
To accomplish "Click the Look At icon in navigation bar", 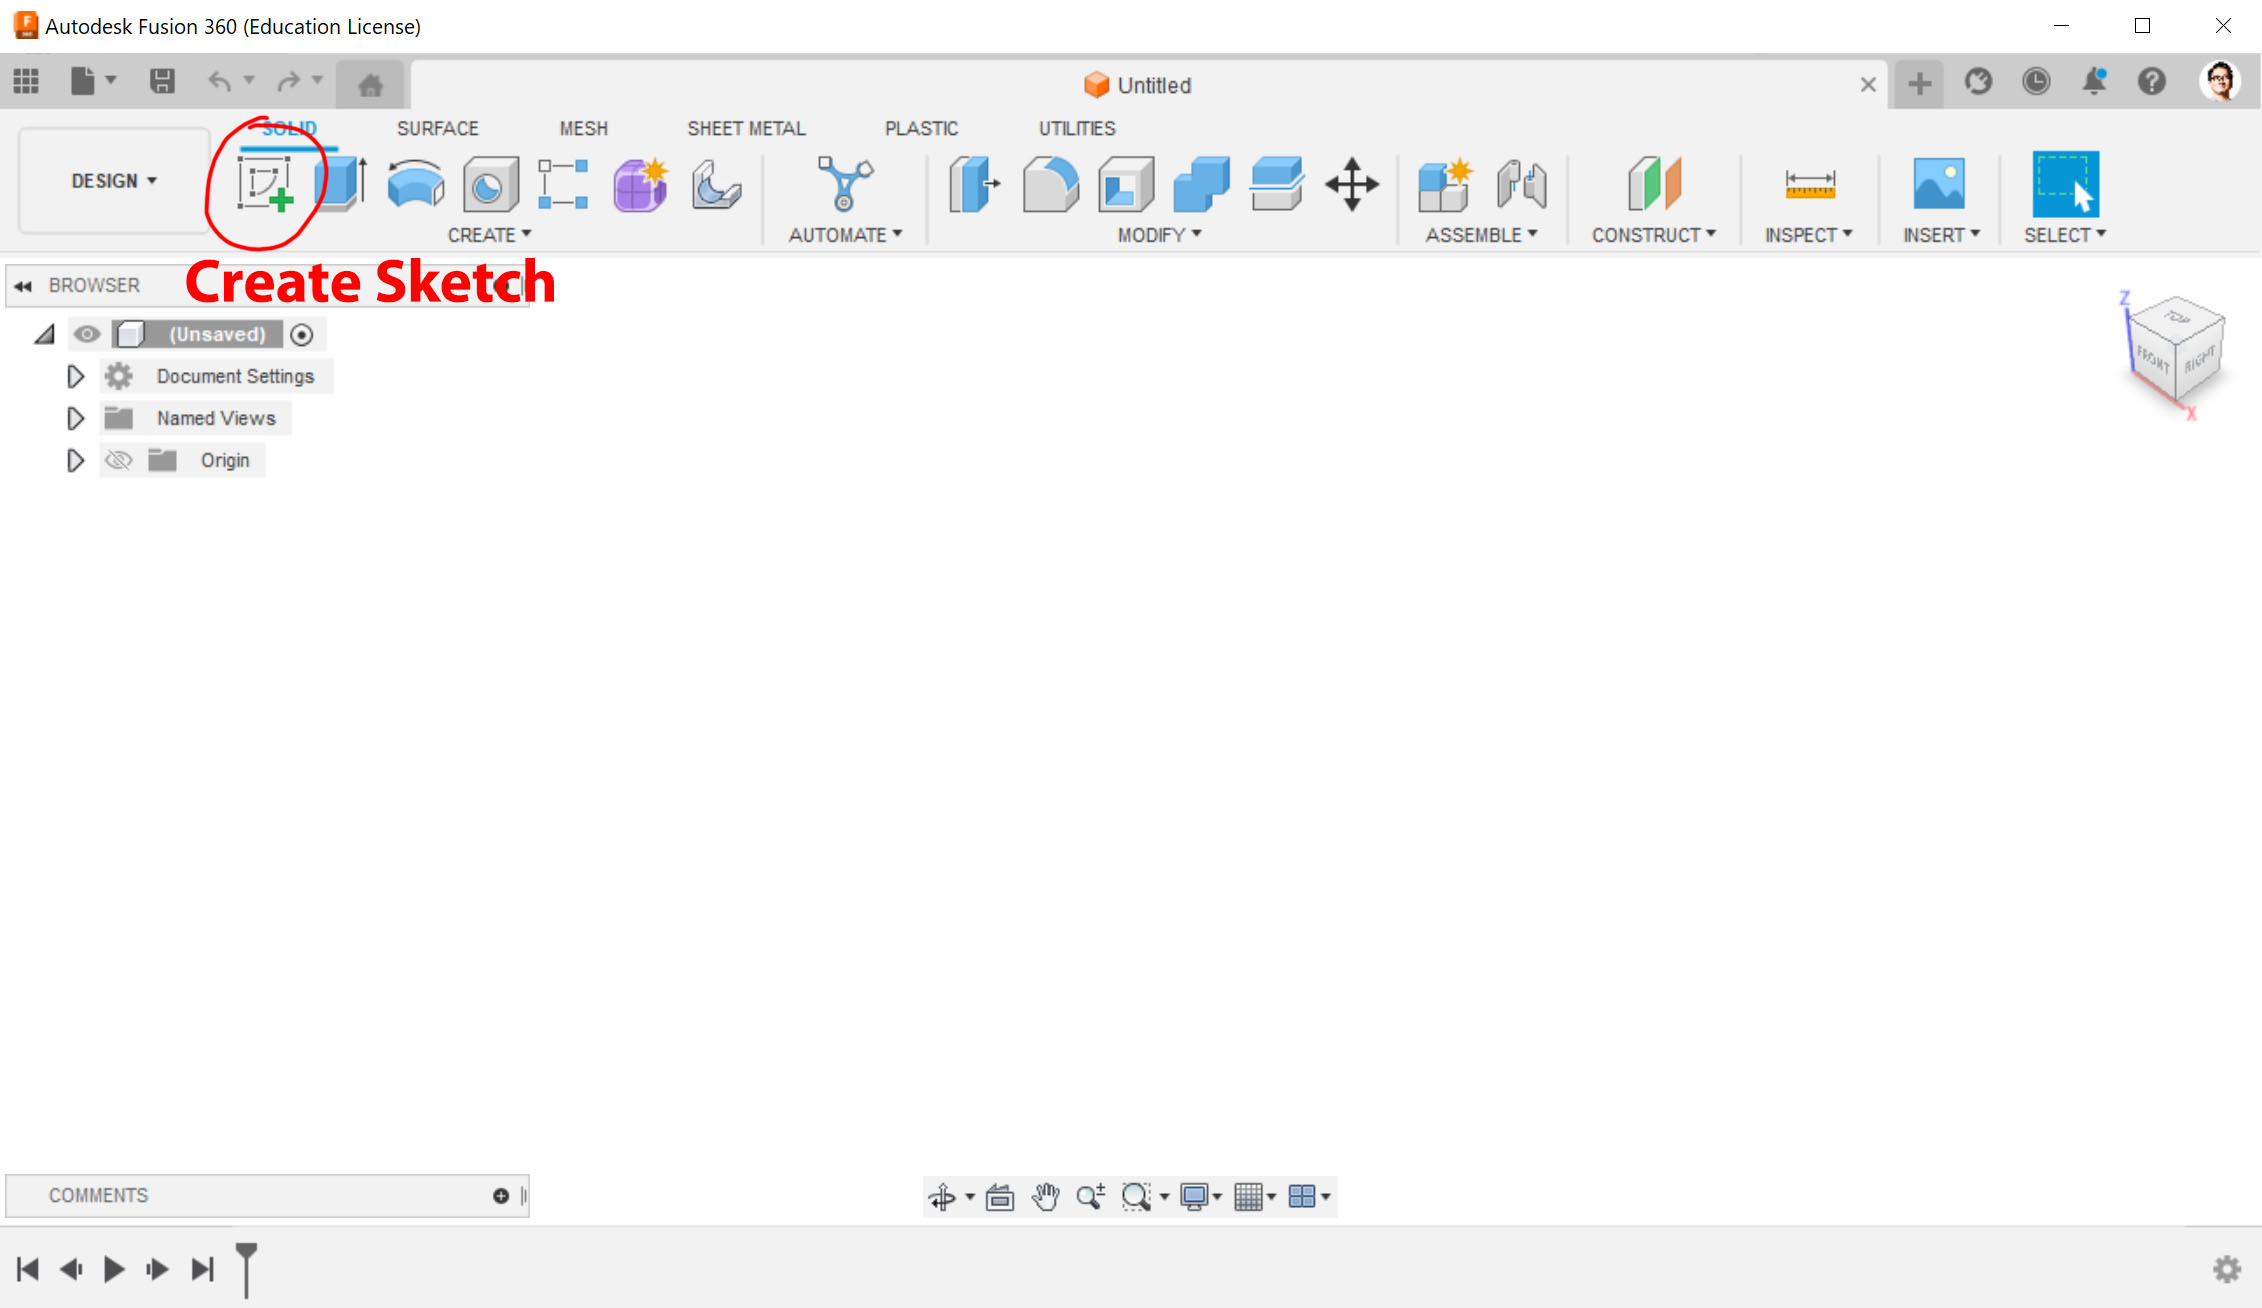I will [x=1000, y=1196].
